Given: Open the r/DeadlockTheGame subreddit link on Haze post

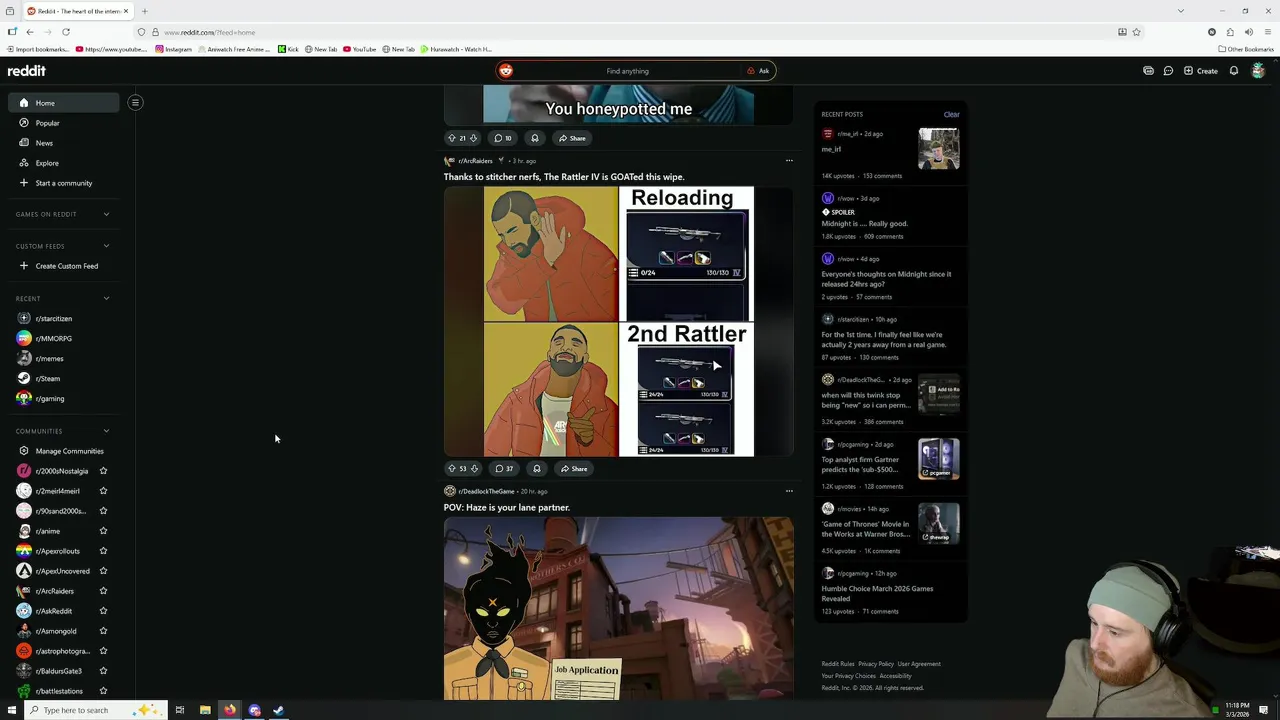Looking at the screenshot, I should [486, 491].
